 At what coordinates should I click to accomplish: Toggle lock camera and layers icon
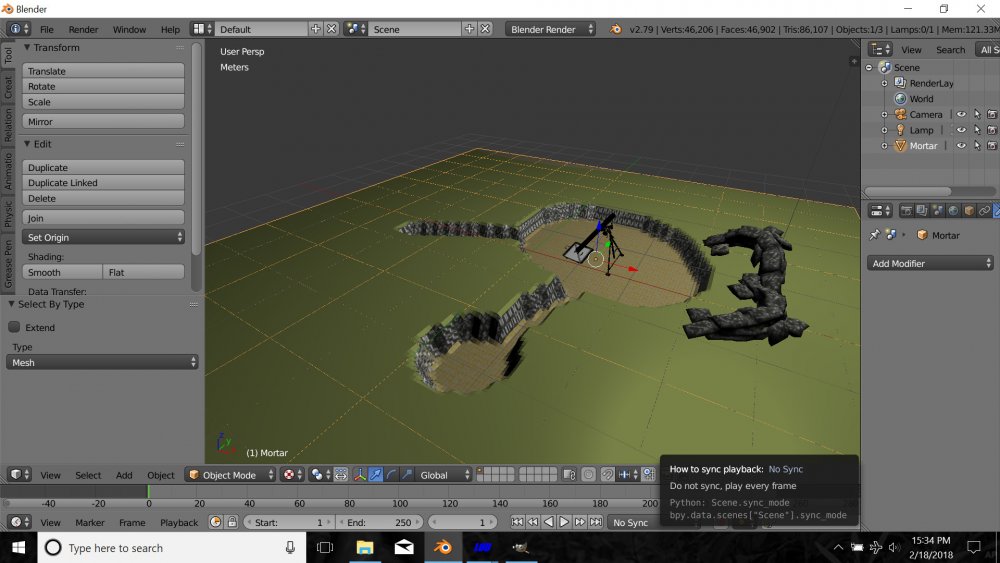tap(570, 474)
